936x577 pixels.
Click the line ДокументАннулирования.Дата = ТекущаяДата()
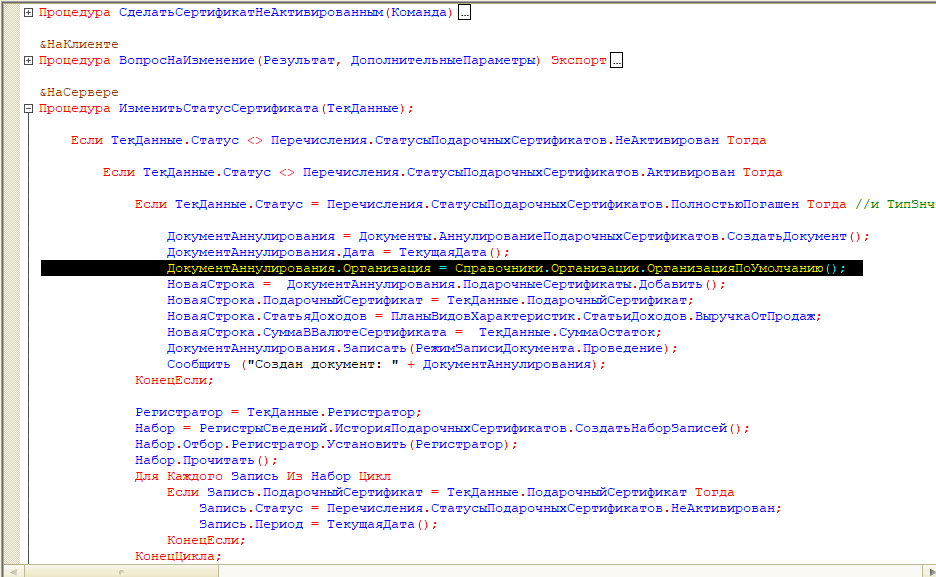coord(338,252)
